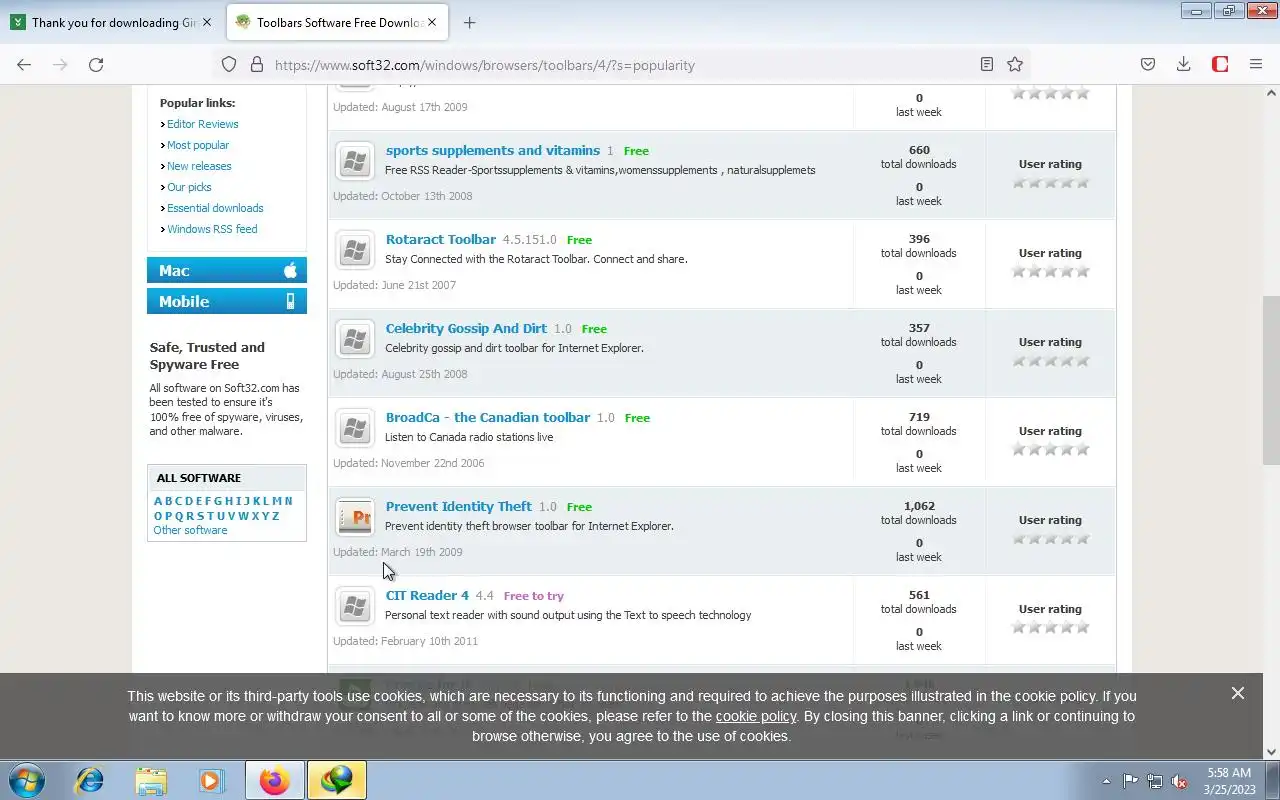Switch to the Mac software section
This screenshot has height=800, width=1280.
point(227,270)
